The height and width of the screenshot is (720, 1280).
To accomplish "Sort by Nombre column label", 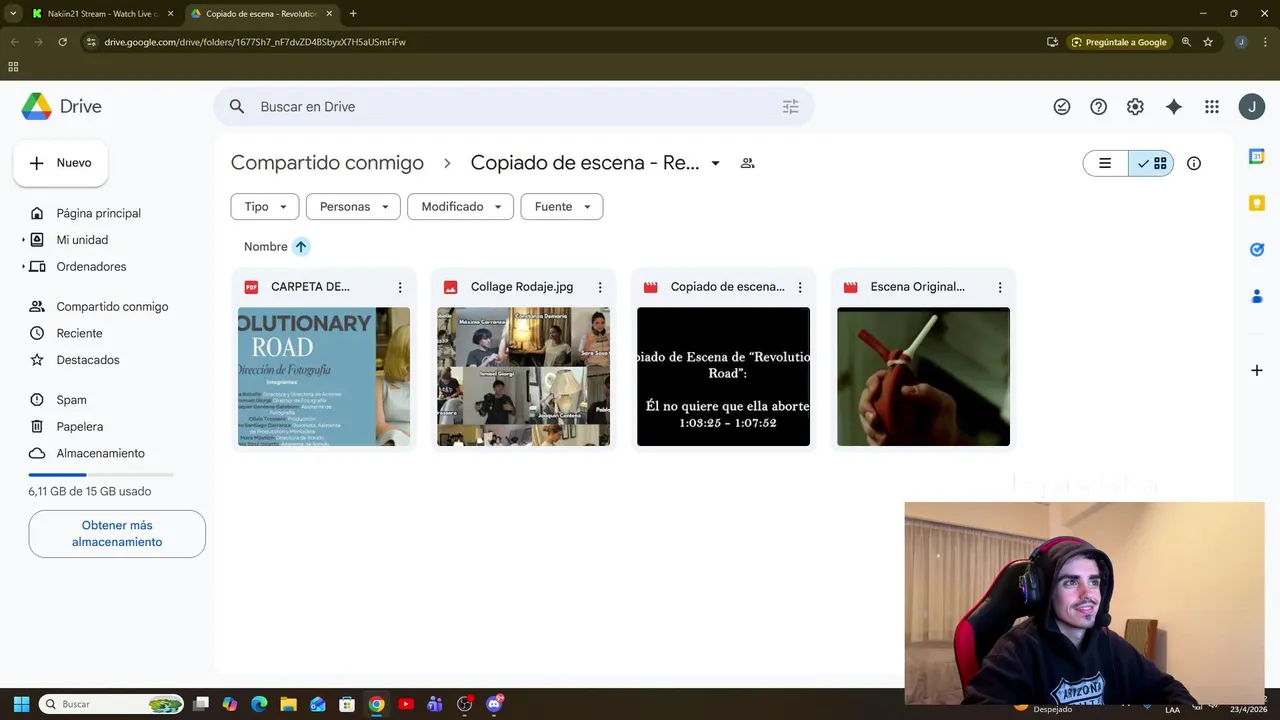I will tap(265, 247).
